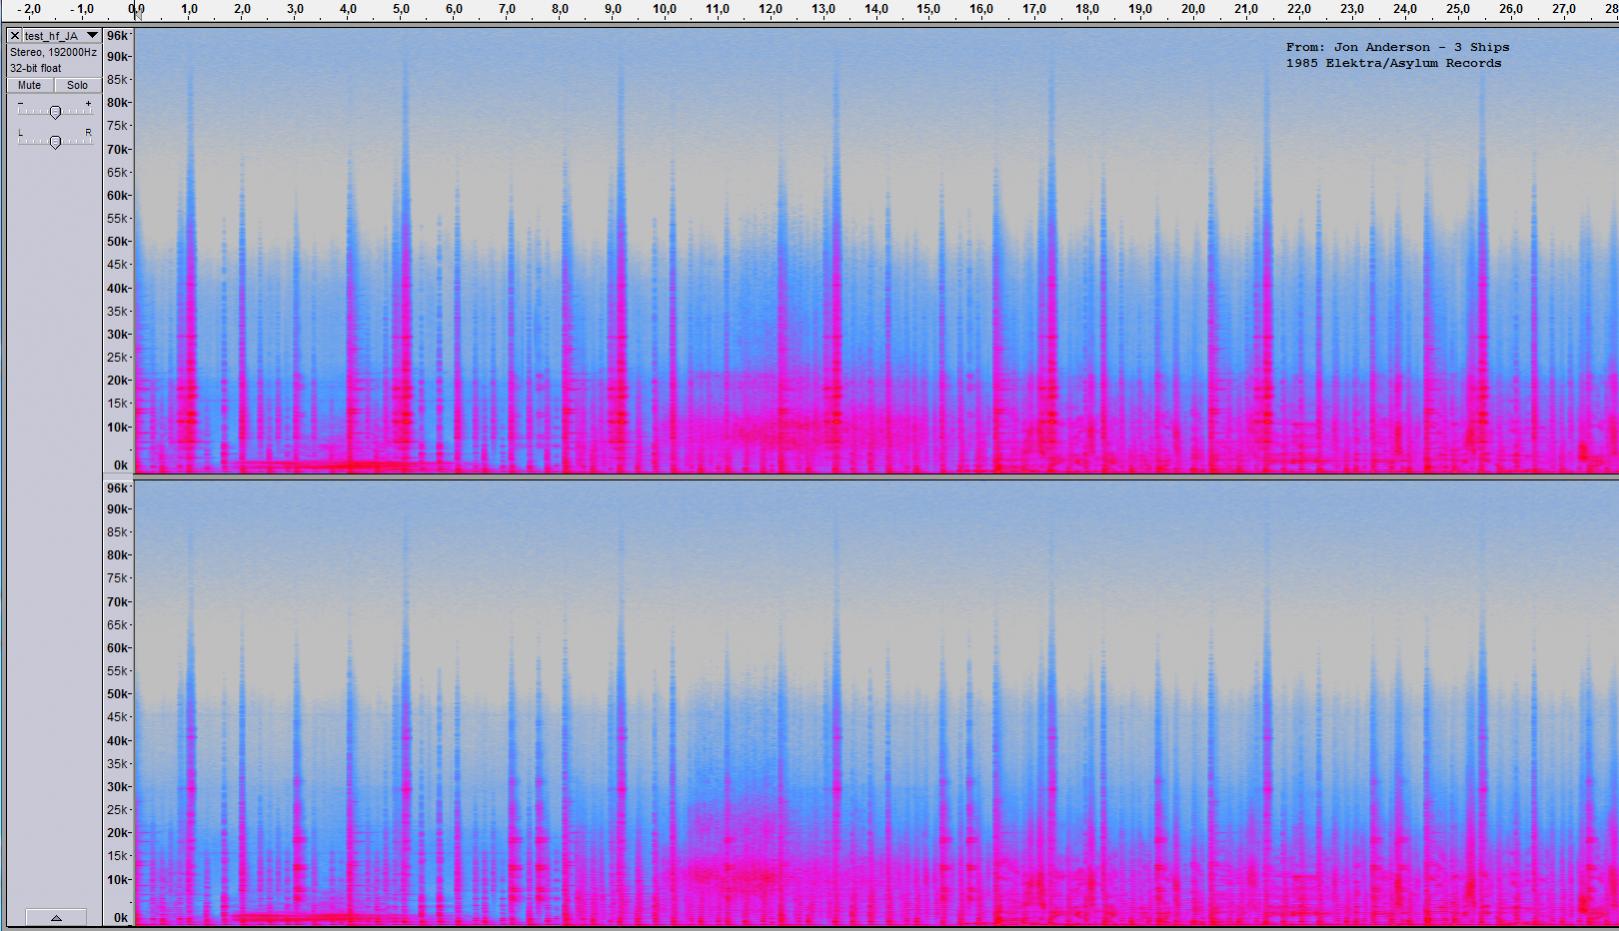1619x931 pixels.
Task: Solo the test_hf_JA track
Action: click(x=77, y=85)
